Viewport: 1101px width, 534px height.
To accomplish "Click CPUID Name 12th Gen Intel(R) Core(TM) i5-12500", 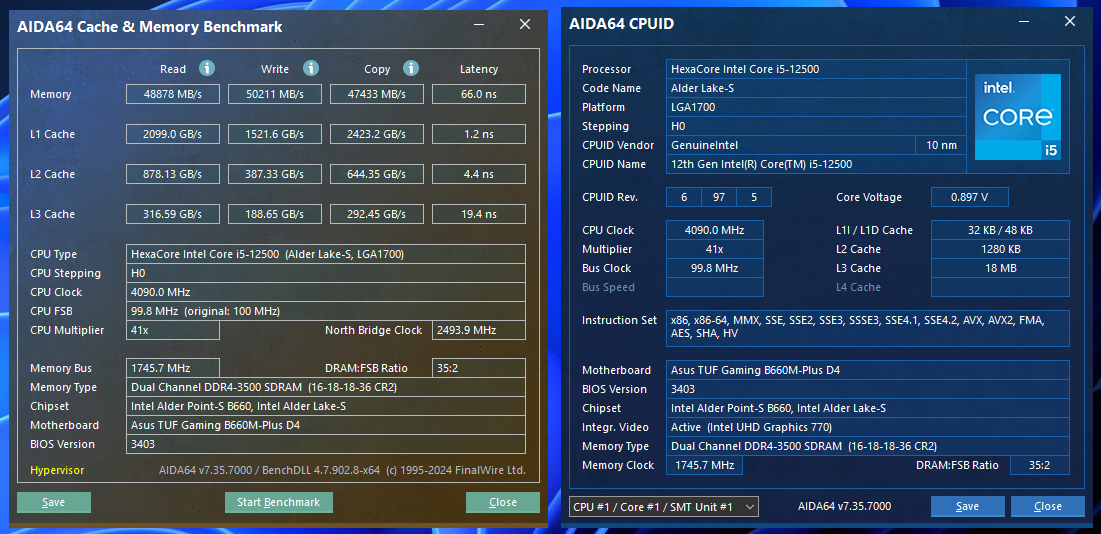I will [x=816, y=163].
